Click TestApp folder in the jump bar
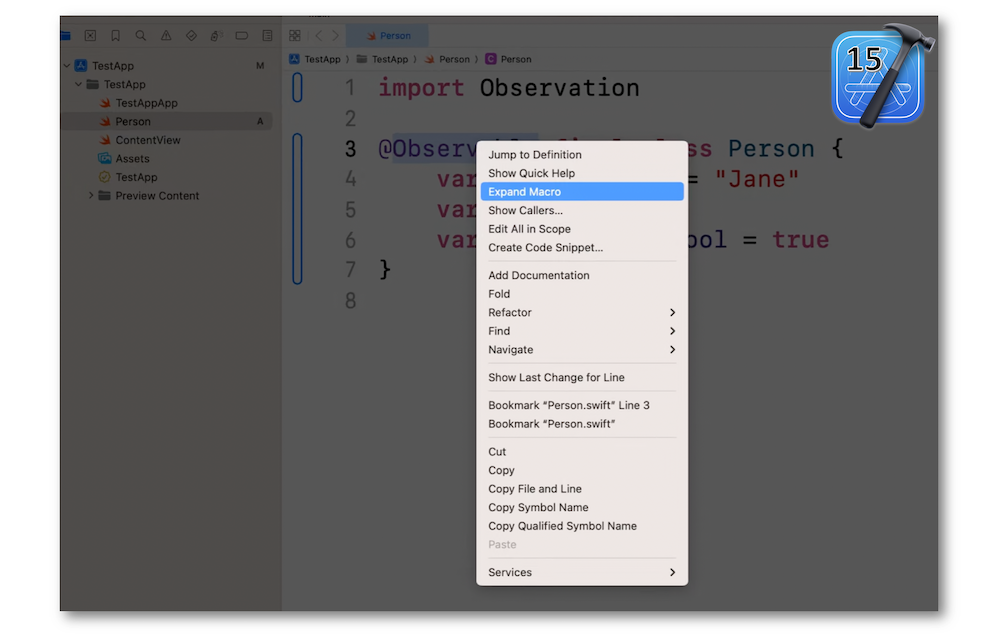The width and height of the screenshot is (1000, 639). 383,59
